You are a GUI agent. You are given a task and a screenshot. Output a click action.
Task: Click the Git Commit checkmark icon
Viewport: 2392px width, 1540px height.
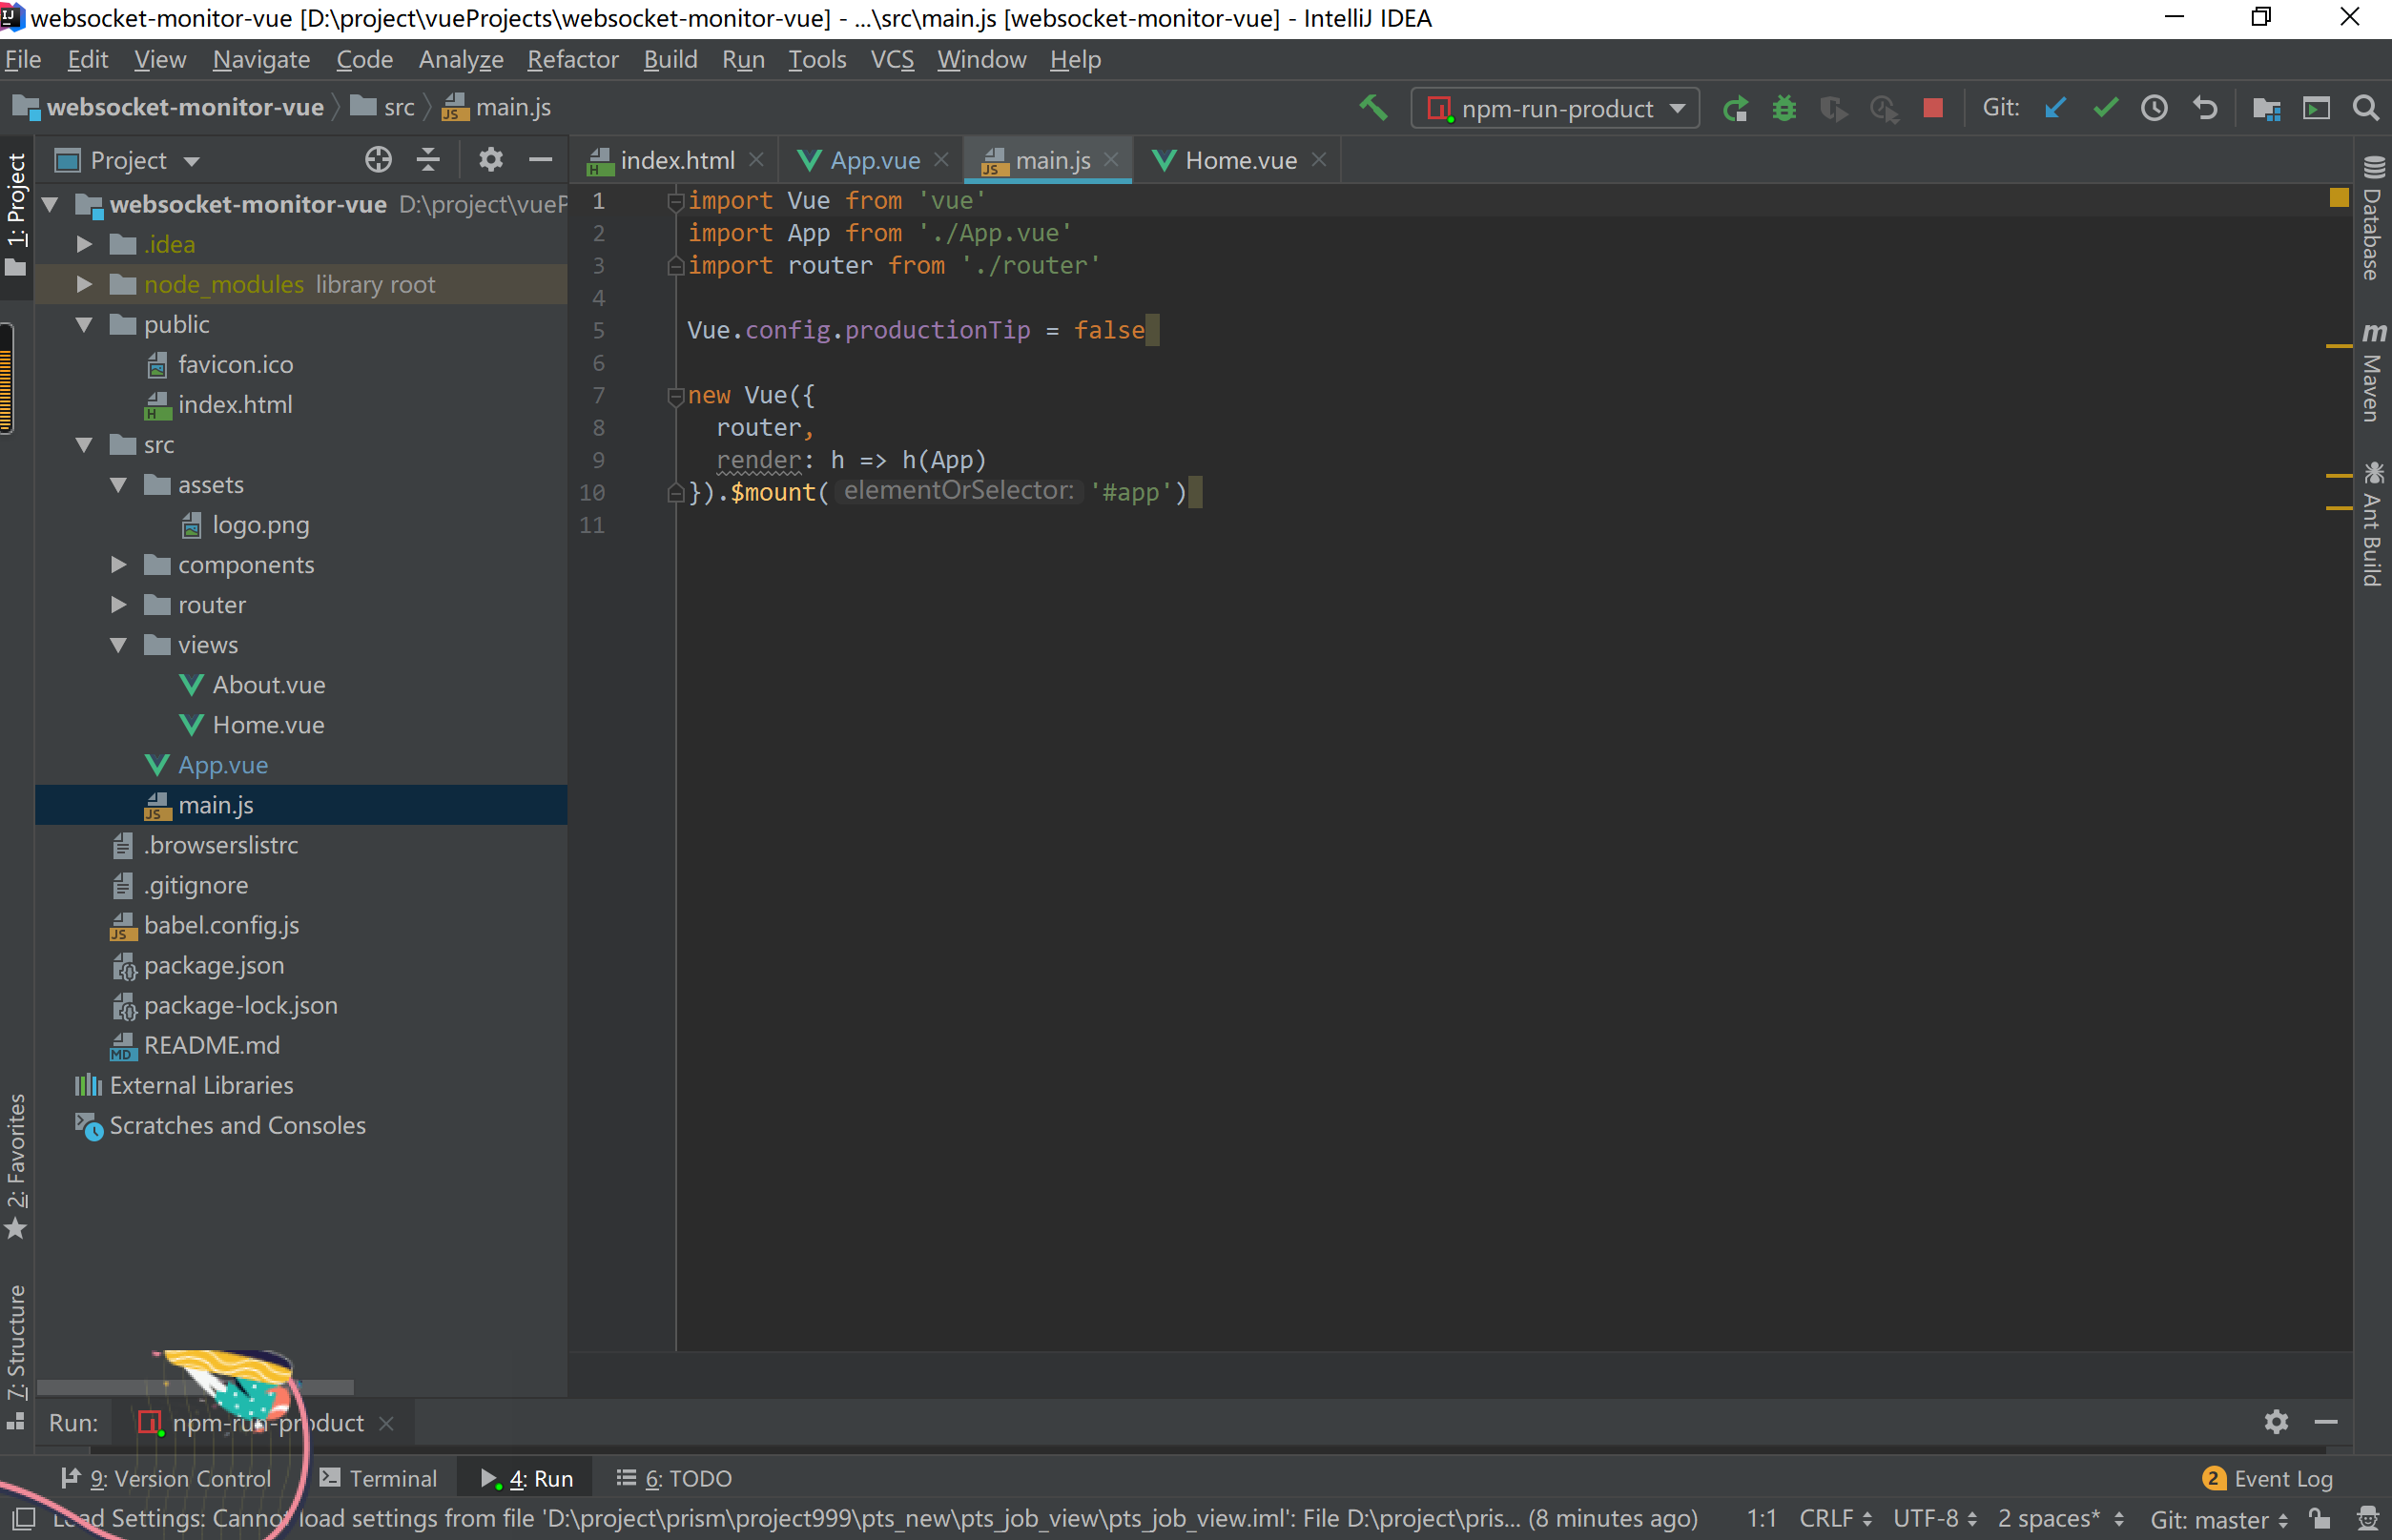pyautogui.click(x=2105, y=108)
